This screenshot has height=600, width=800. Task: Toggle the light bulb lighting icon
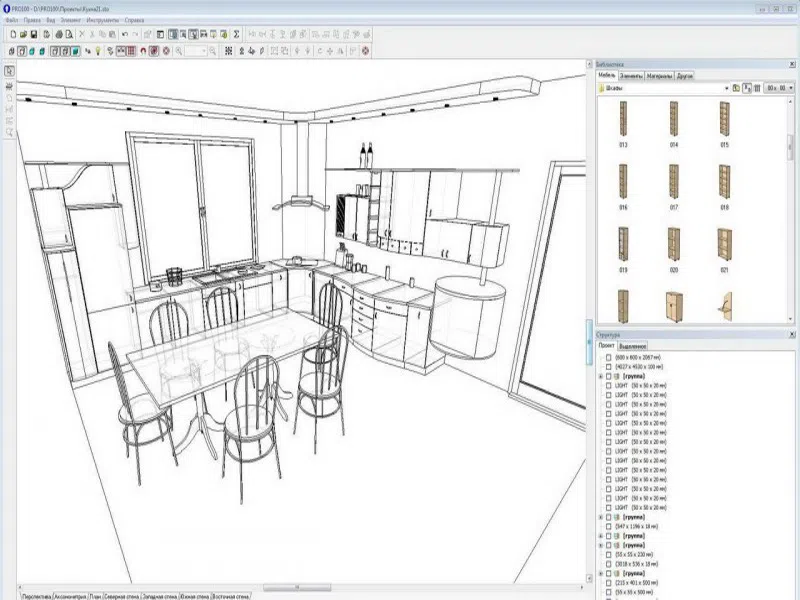(98, 51)
